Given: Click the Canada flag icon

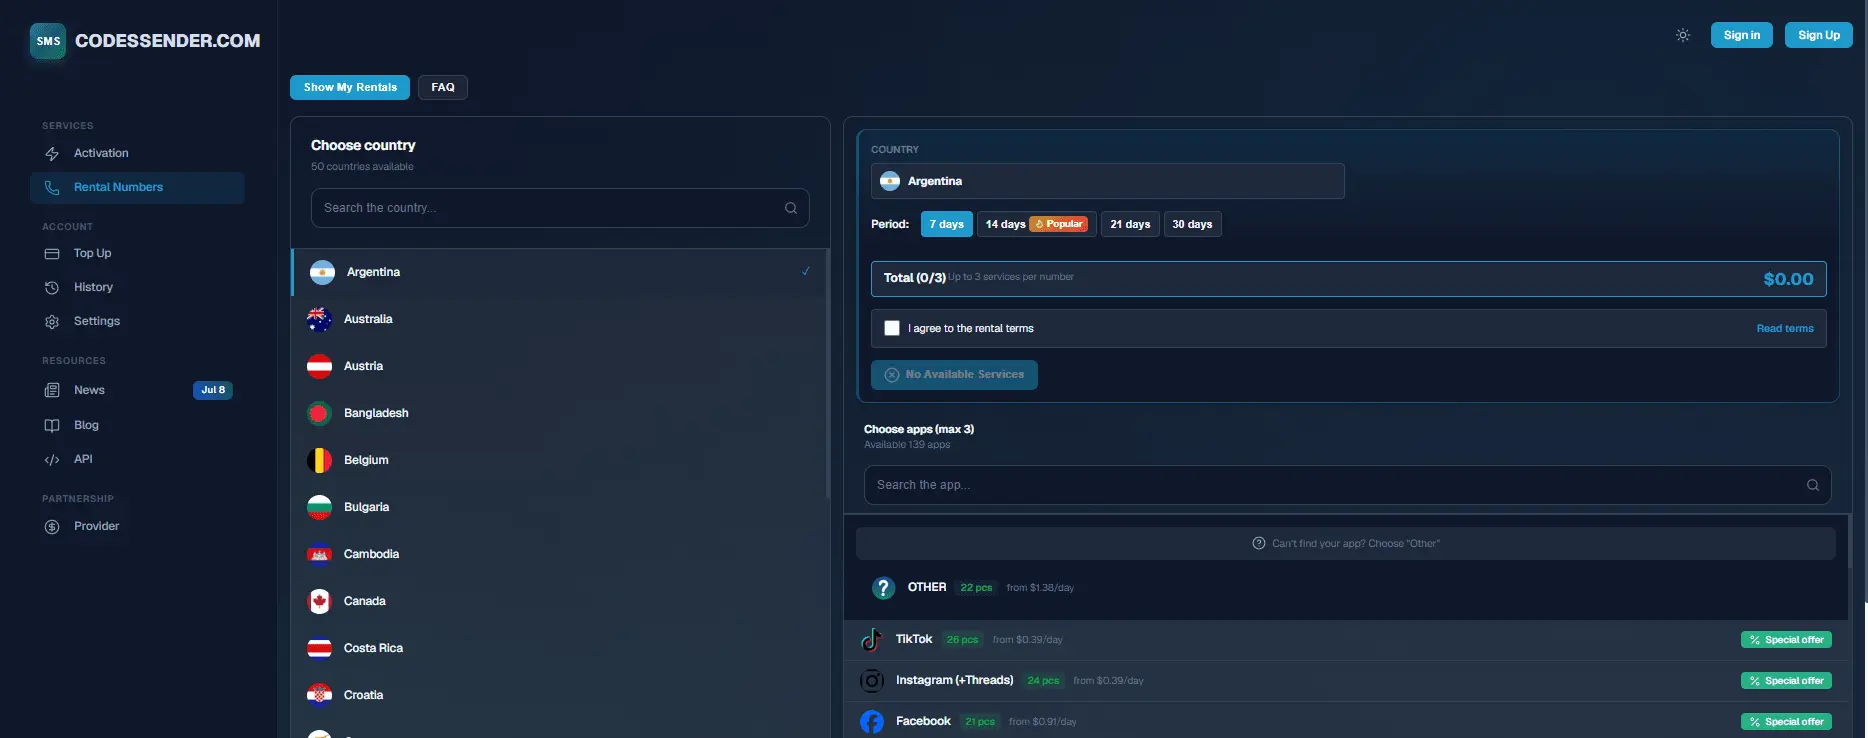Looking at the screenshot, I should [x=319, y=601].
